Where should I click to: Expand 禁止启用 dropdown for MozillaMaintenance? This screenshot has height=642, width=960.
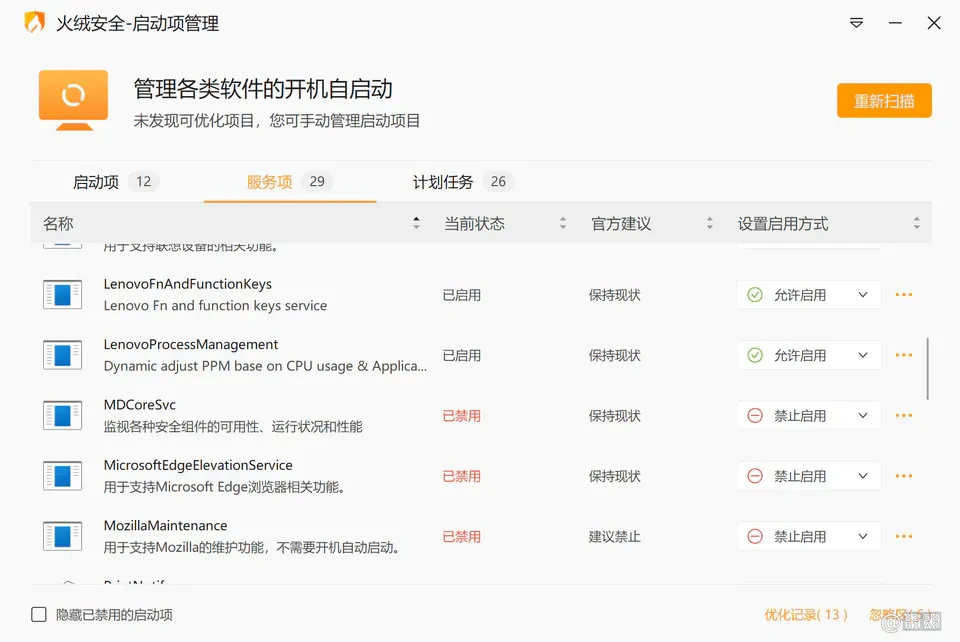click(809, 536)
